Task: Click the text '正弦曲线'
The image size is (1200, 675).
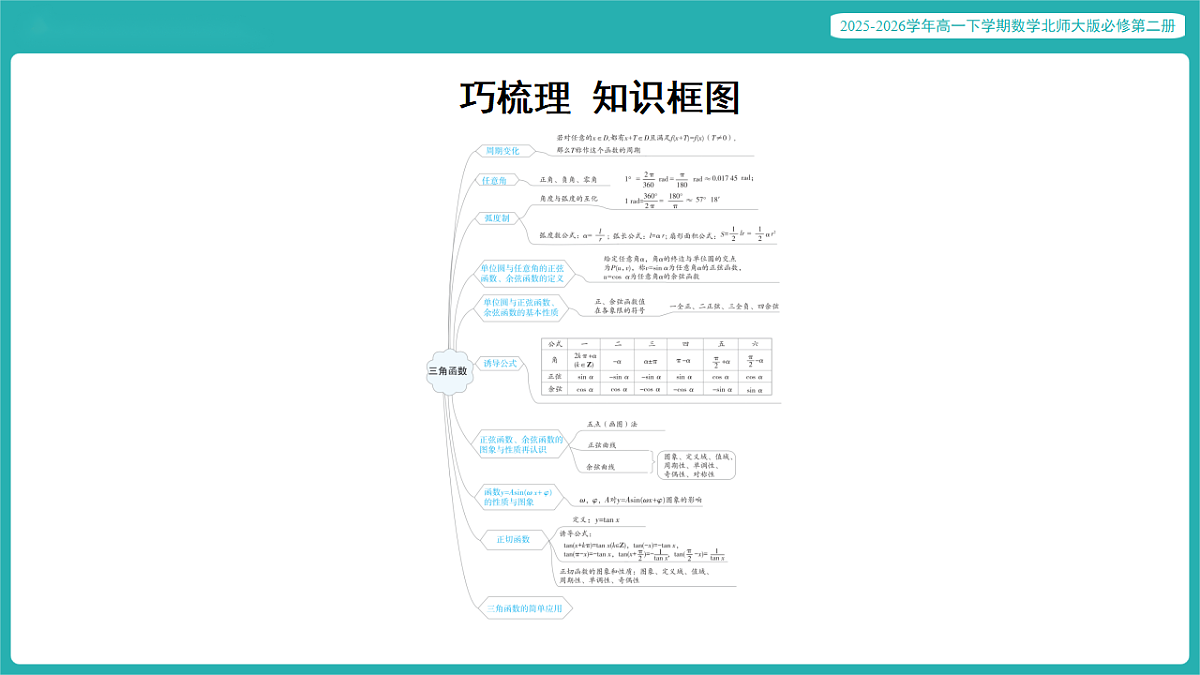Action: [602, 445]
